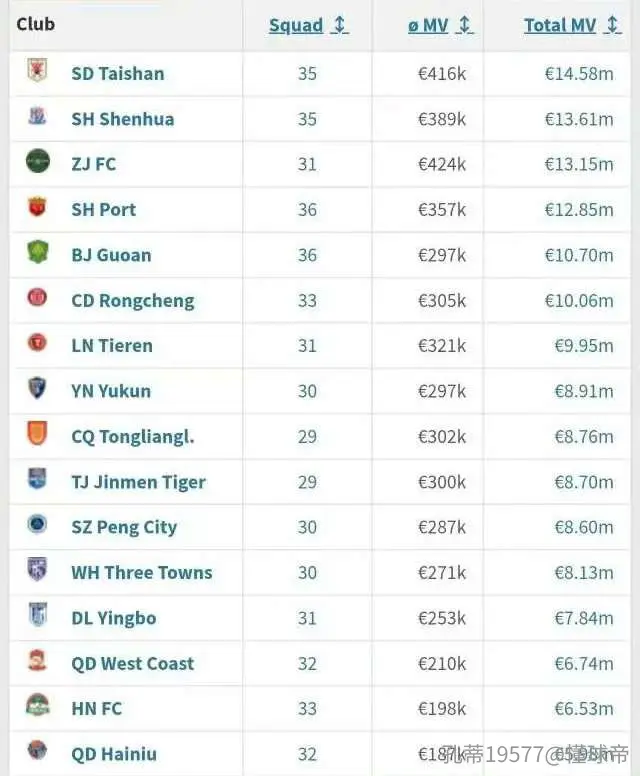Sort table by Squad column header
Viewport: 640px width, 776px height.
296,25
